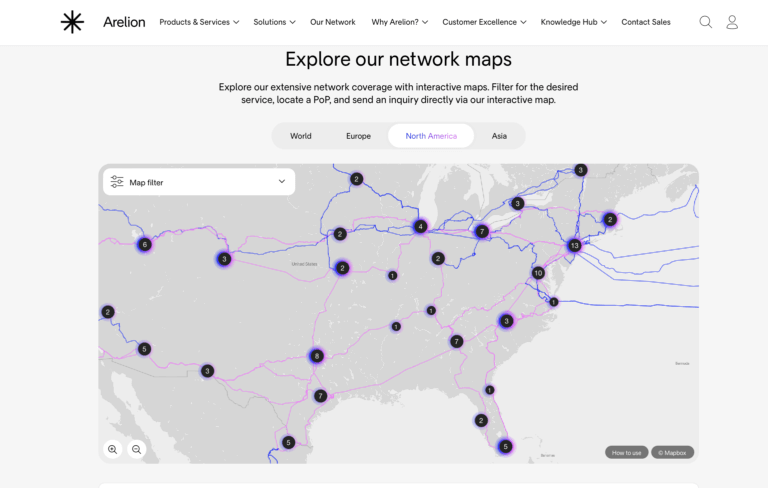Select the North America map tab
Viewport: 768px width, 488px height.
431,136
